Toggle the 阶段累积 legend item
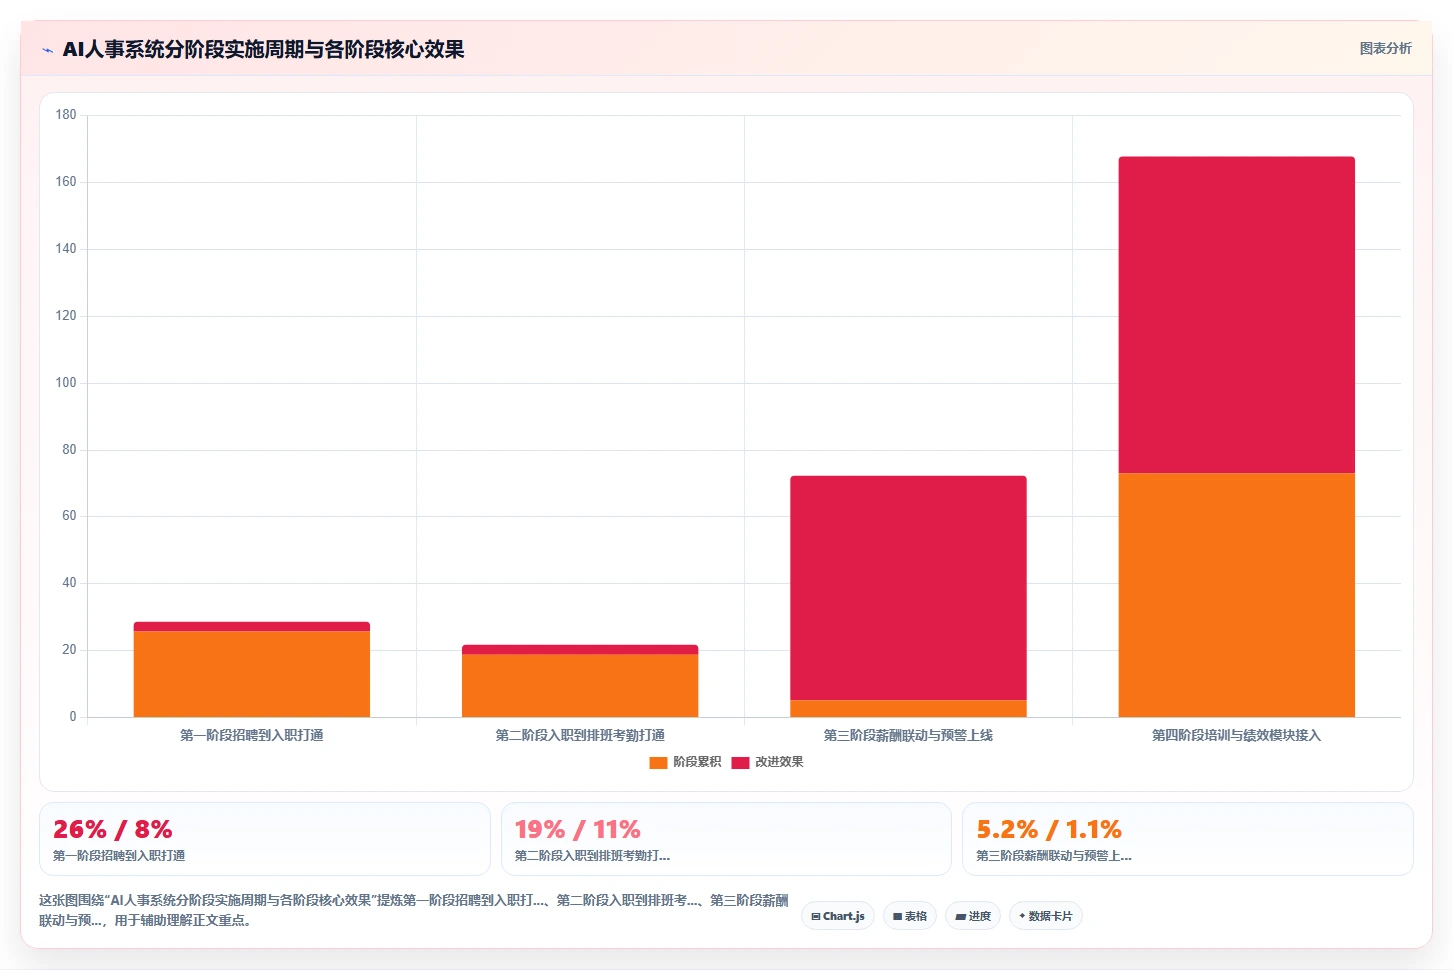Image resolution: width=1453 pixels, height=970 pixels. tap(685, 762)
